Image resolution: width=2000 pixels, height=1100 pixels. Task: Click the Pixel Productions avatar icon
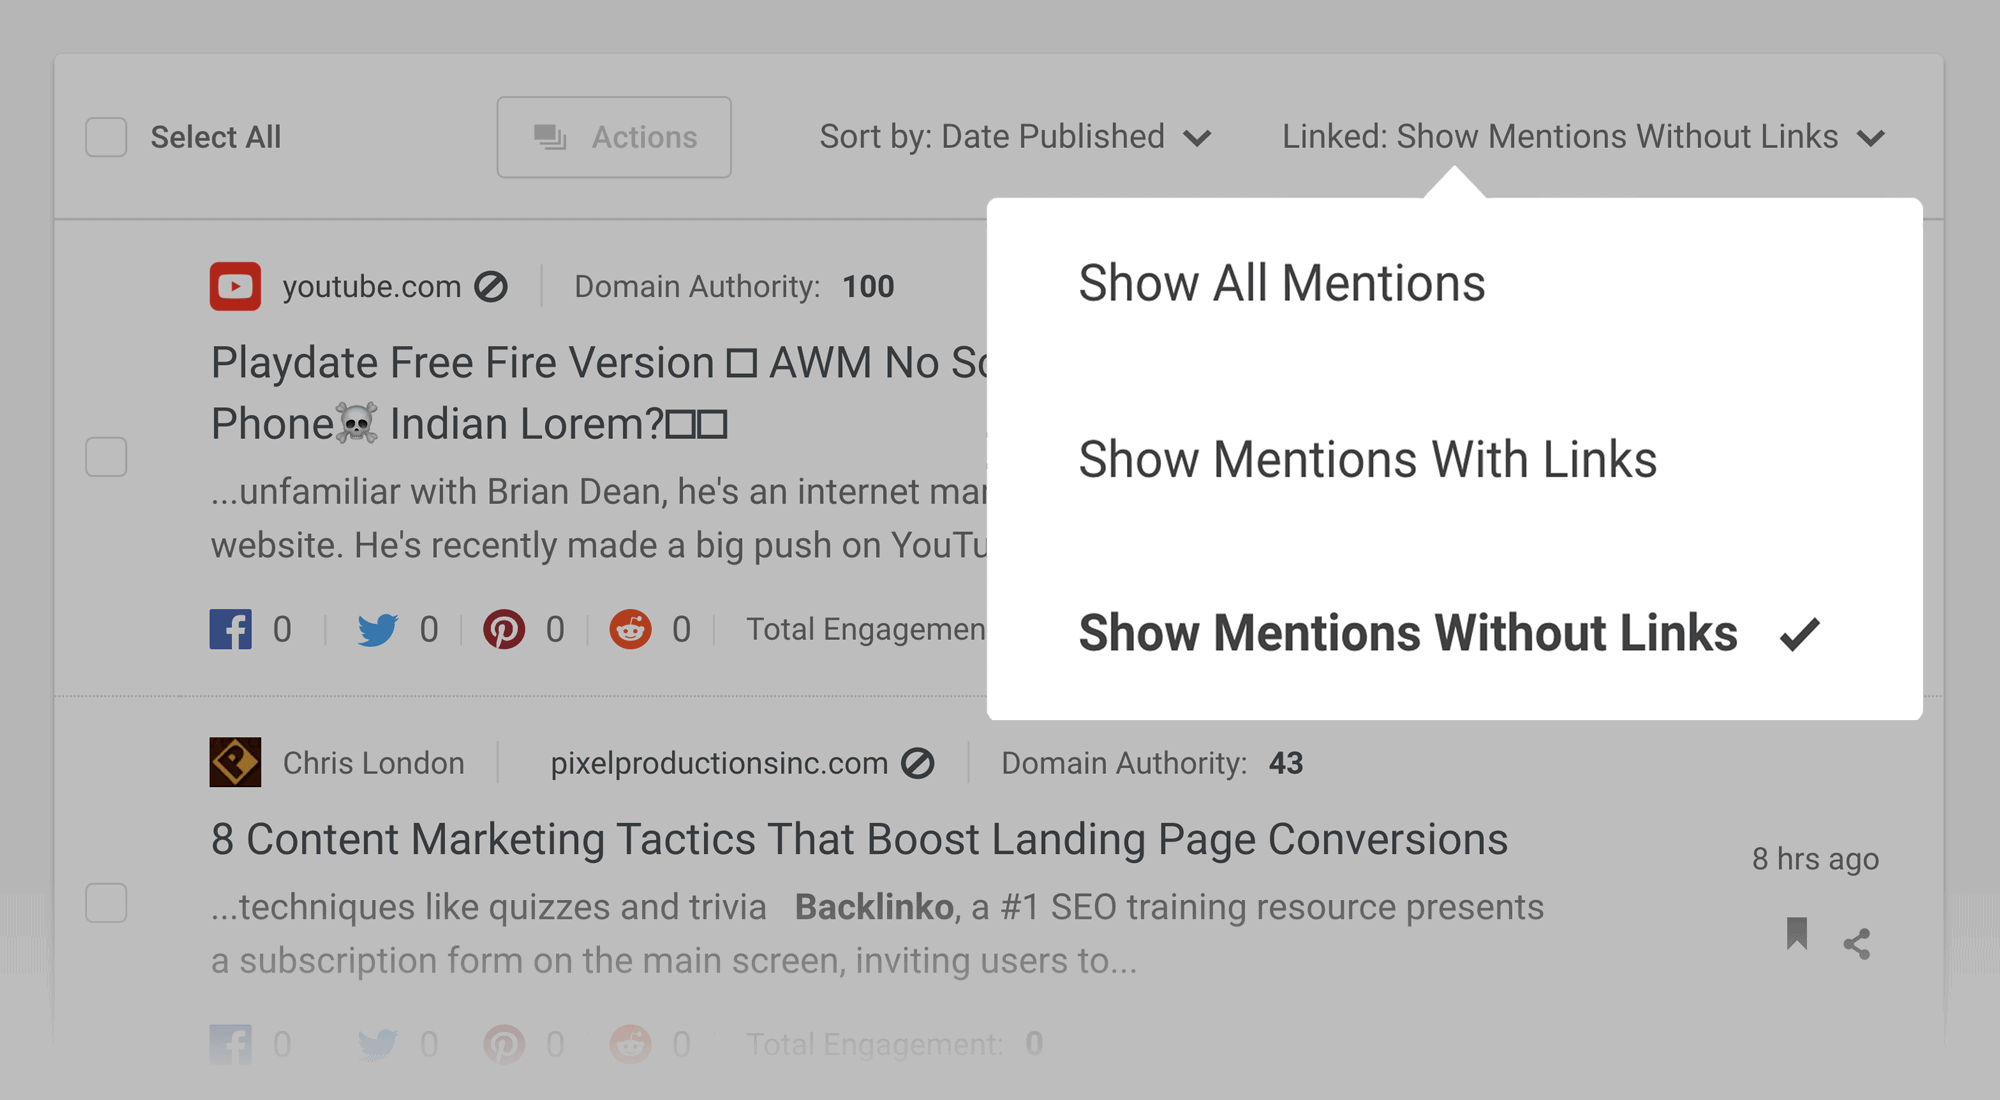[235, 762]
